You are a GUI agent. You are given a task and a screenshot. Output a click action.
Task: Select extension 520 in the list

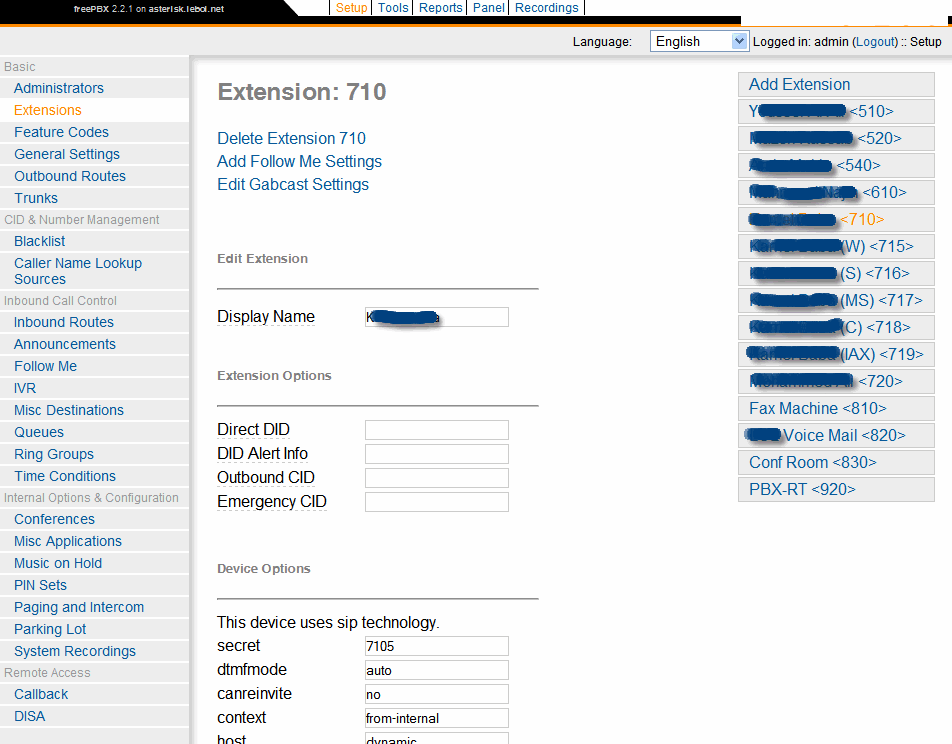coord(836,138)
